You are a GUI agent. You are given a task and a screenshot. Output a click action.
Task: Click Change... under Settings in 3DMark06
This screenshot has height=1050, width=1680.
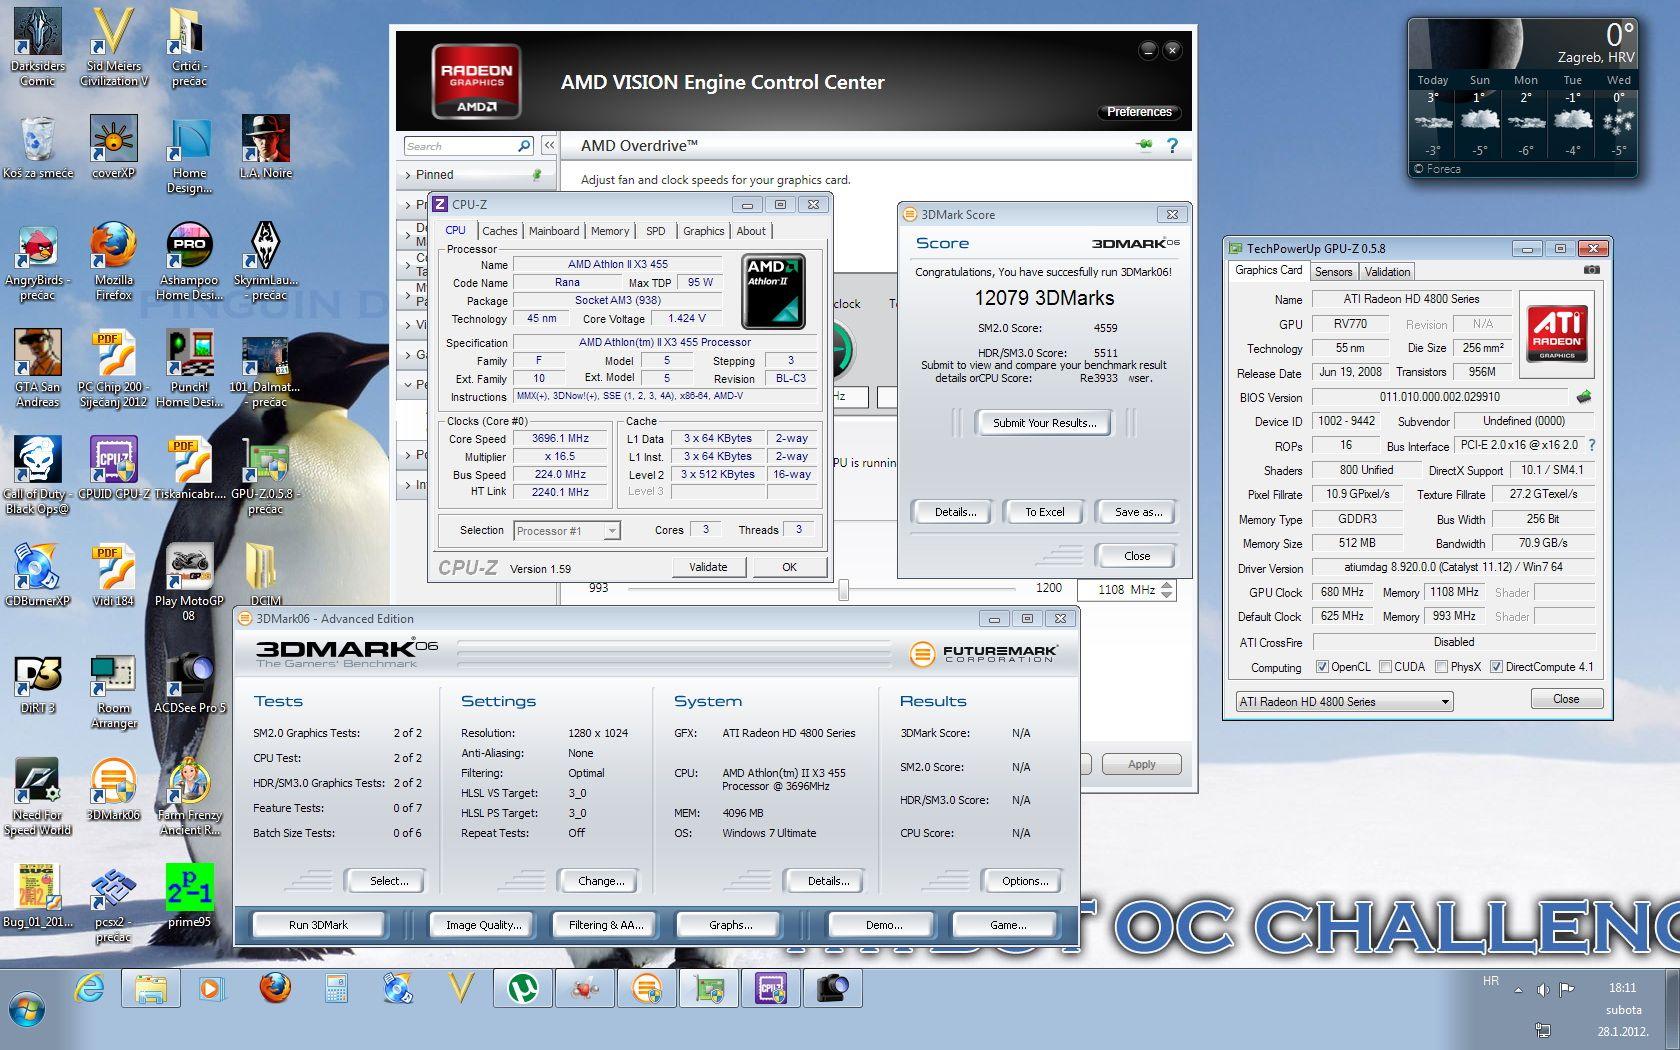click(601, 881)
